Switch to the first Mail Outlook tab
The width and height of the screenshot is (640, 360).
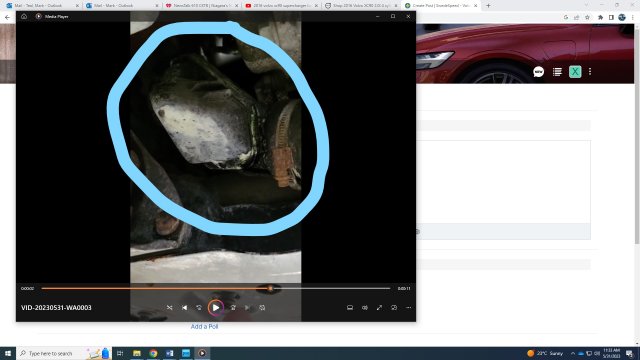tap(41, 6)
